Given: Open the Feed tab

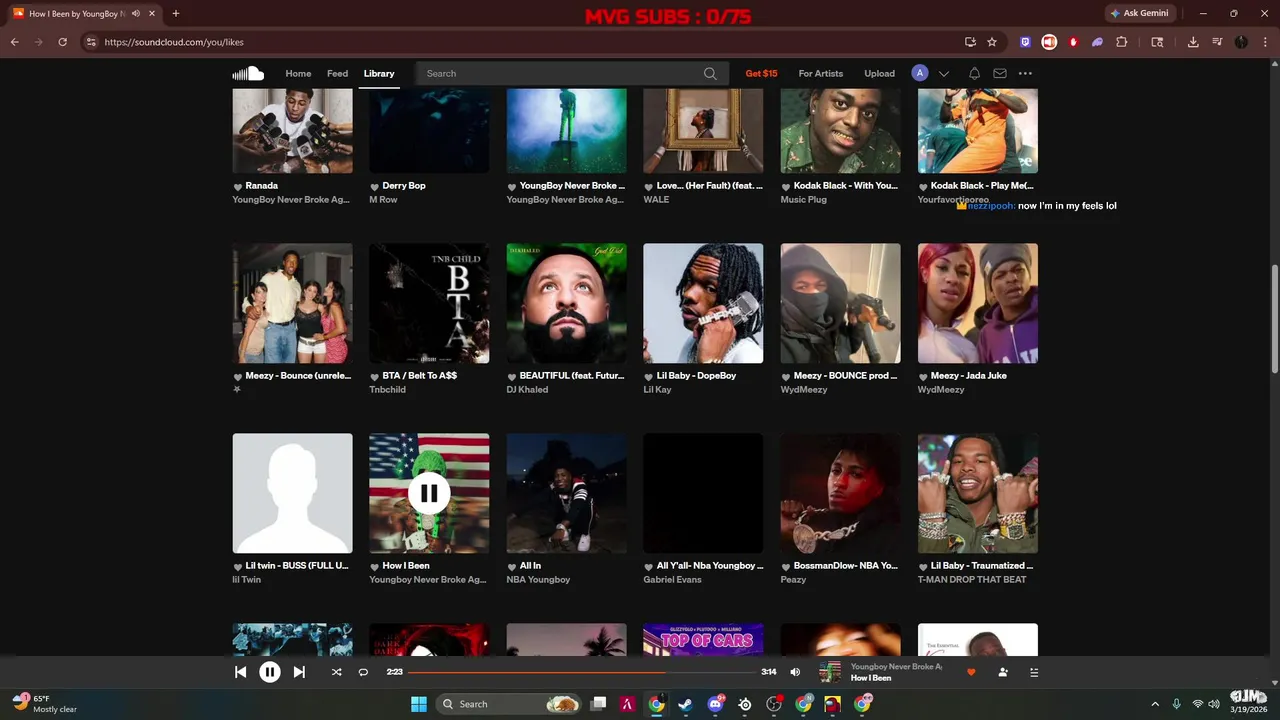Looking at the screenshot, I should (x=338, y=73).
